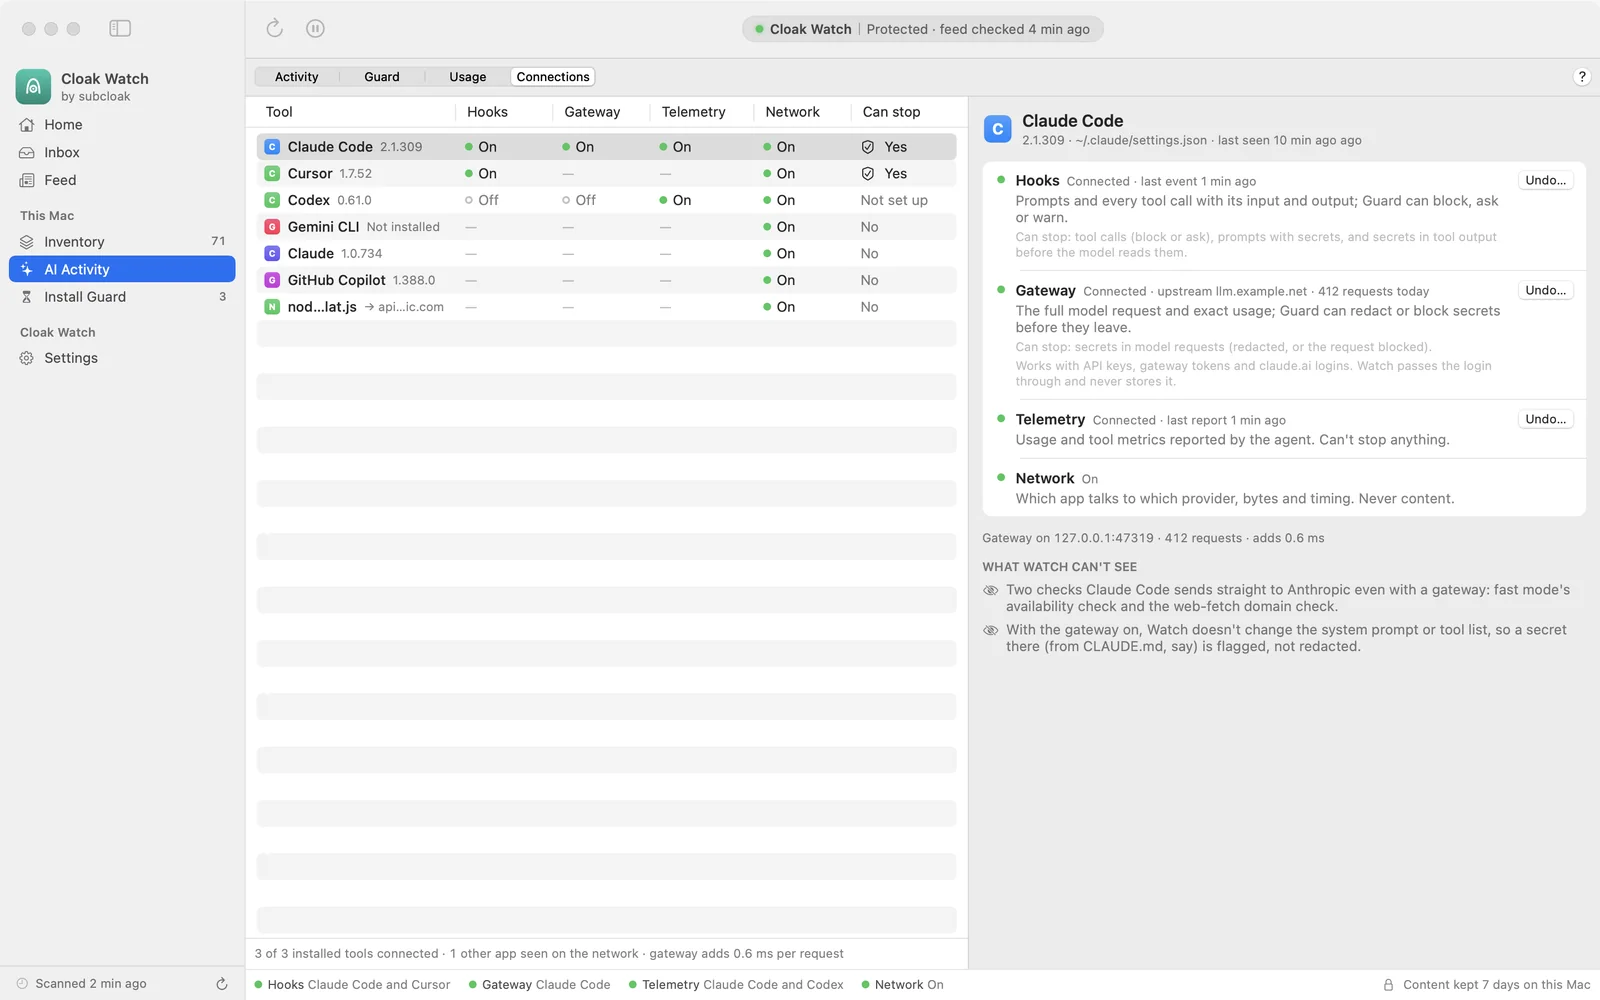Click the second eye icon about the system prompt
Image resolution: width=1600 pixels, height=1000 pixels.
coord(991,630)
